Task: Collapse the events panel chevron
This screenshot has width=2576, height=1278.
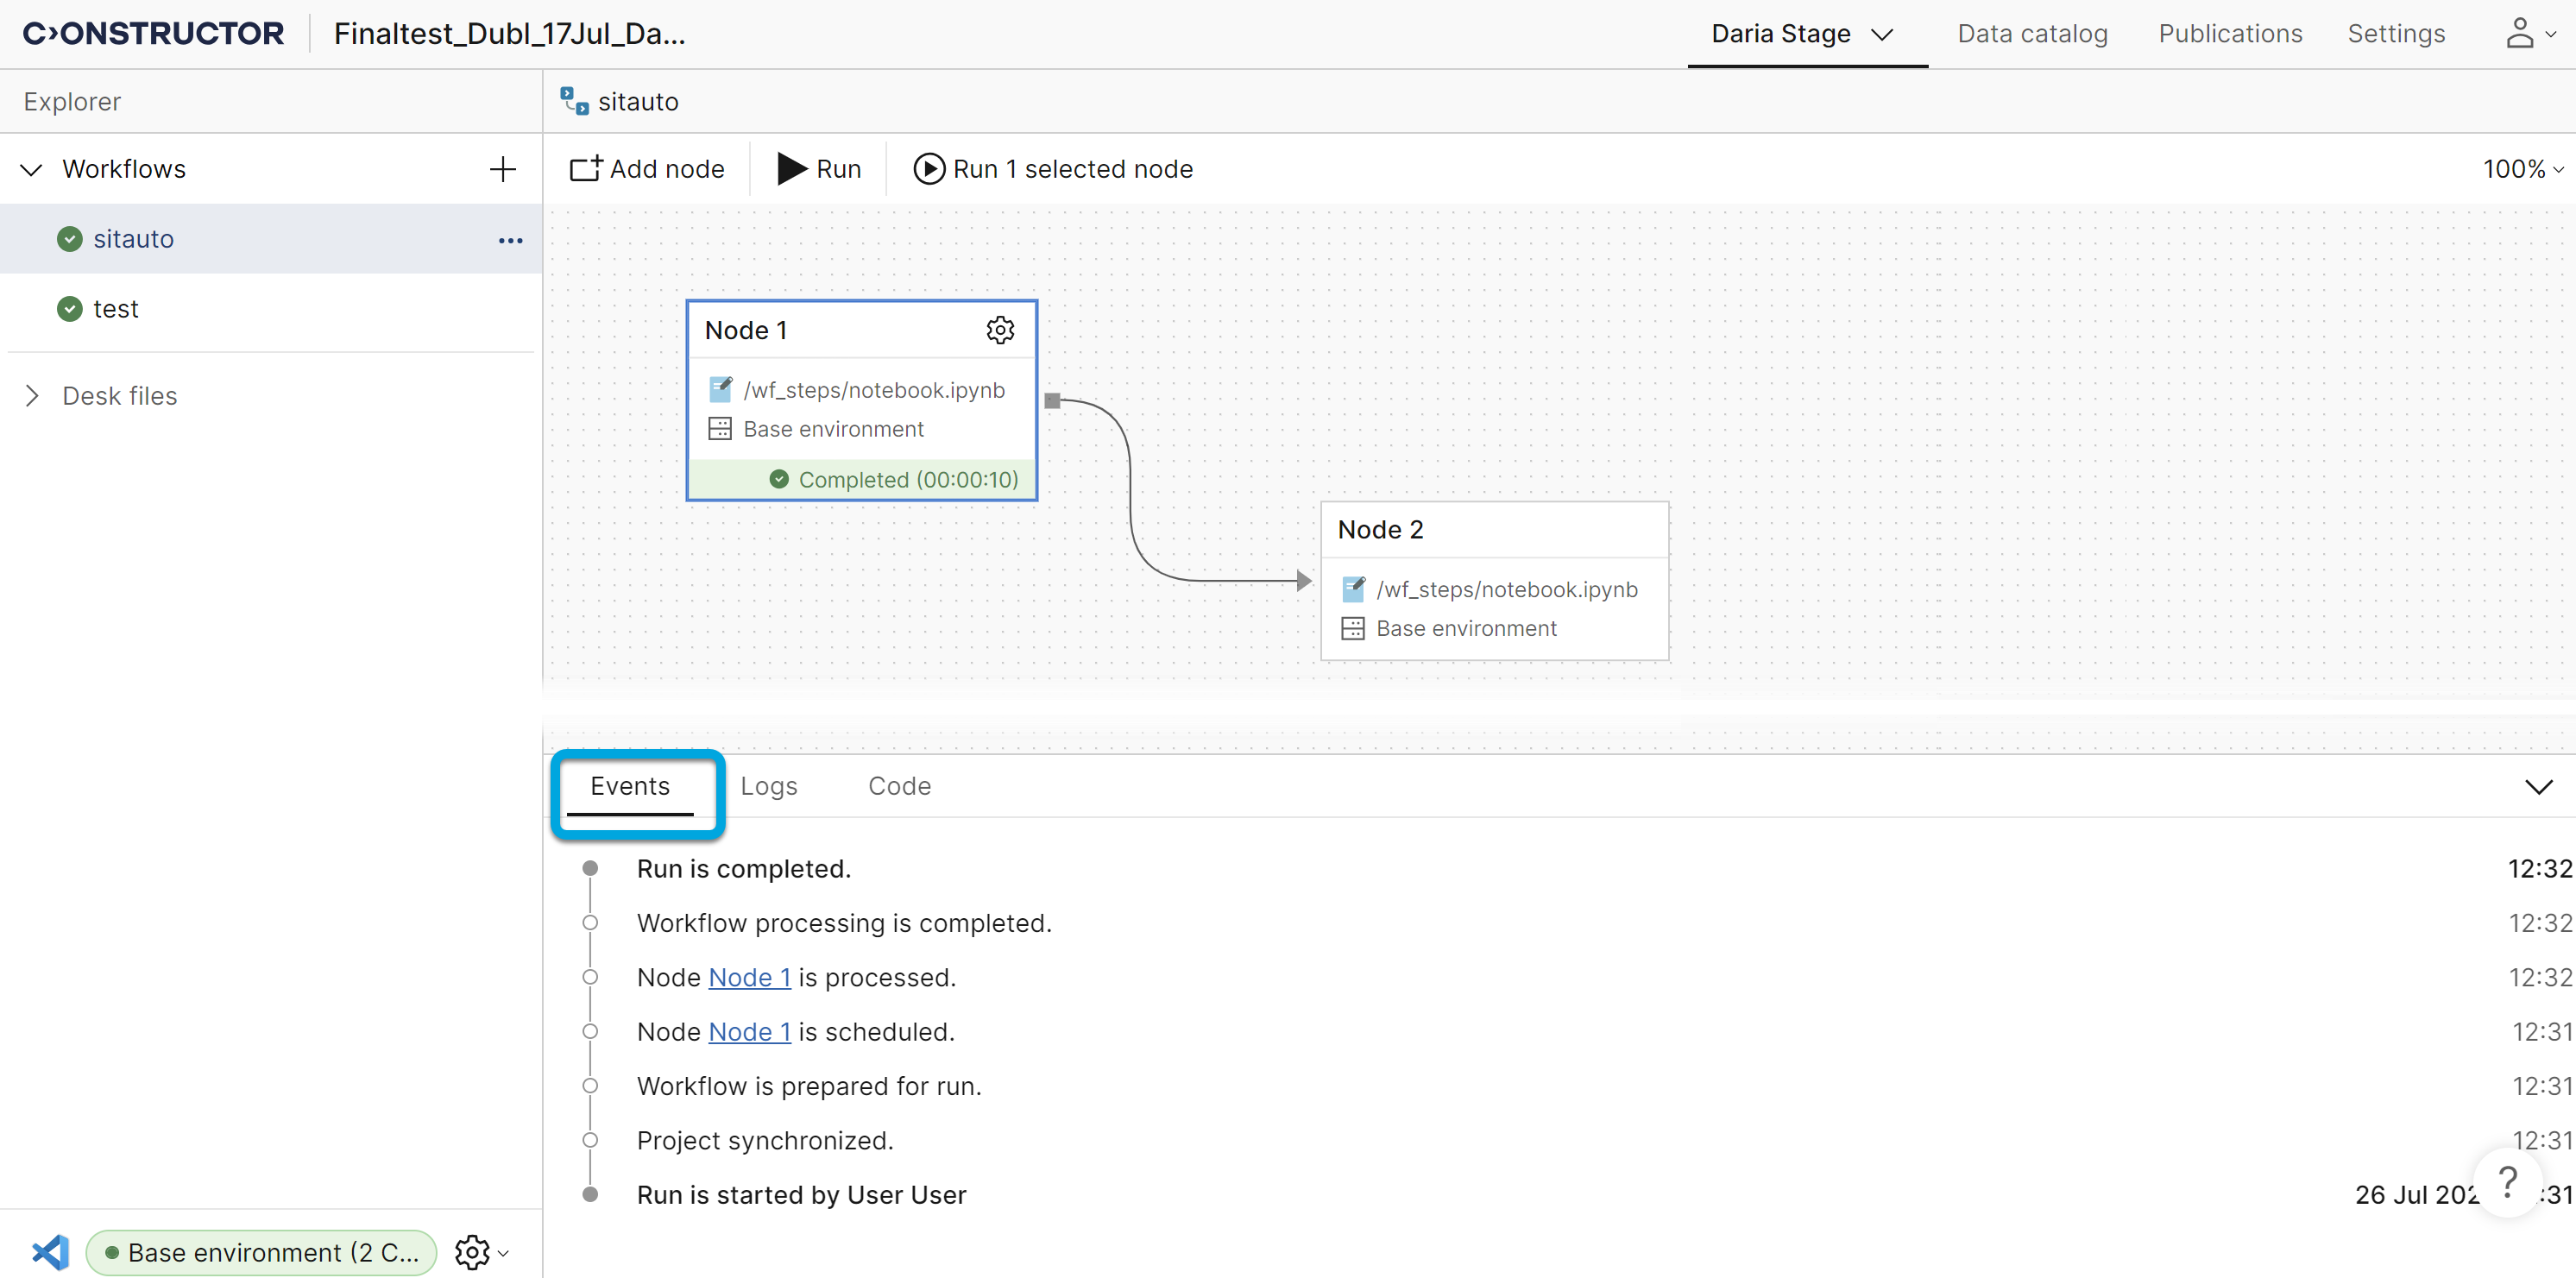Action: (2537, 787)
